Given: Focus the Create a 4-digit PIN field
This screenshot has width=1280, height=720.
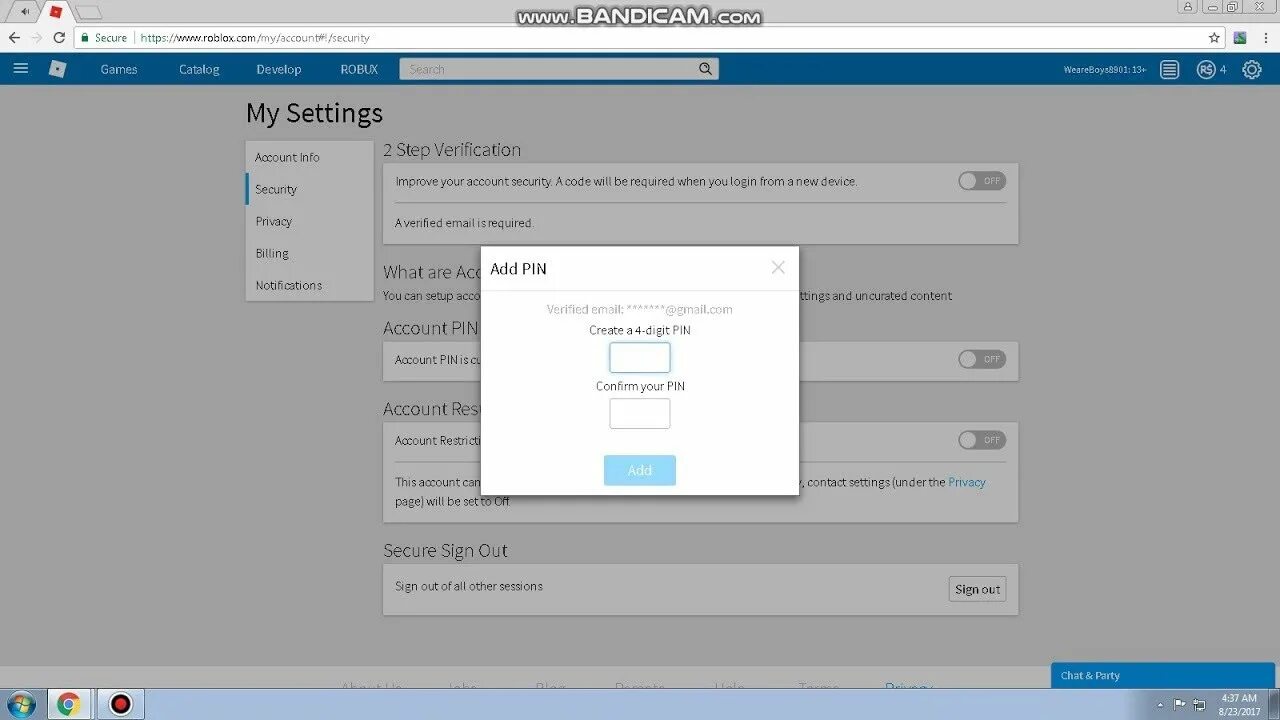Looking at the screenshot, I should coord(640,358).
